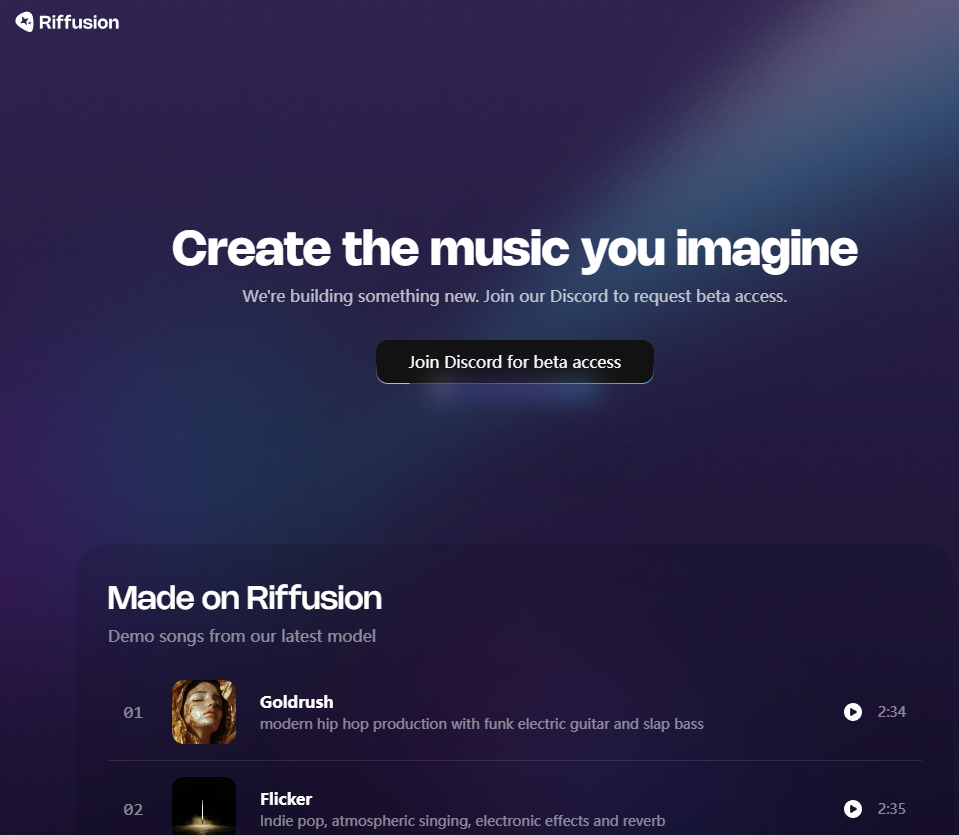Click the Flicker indie pop description
The width and height of the screenshot is (959, 835).
(x=462, y=821)
